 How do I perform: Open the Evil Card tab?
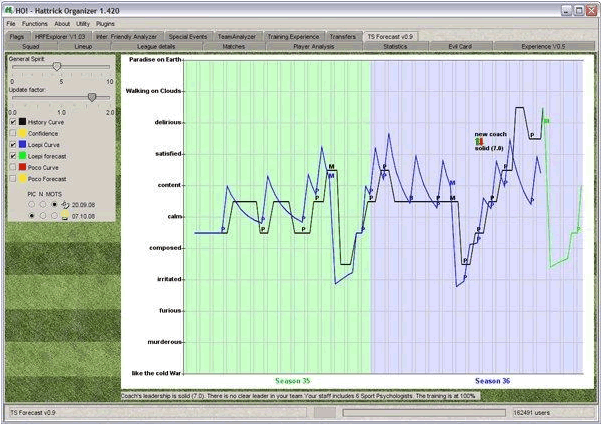click(460, 46)
